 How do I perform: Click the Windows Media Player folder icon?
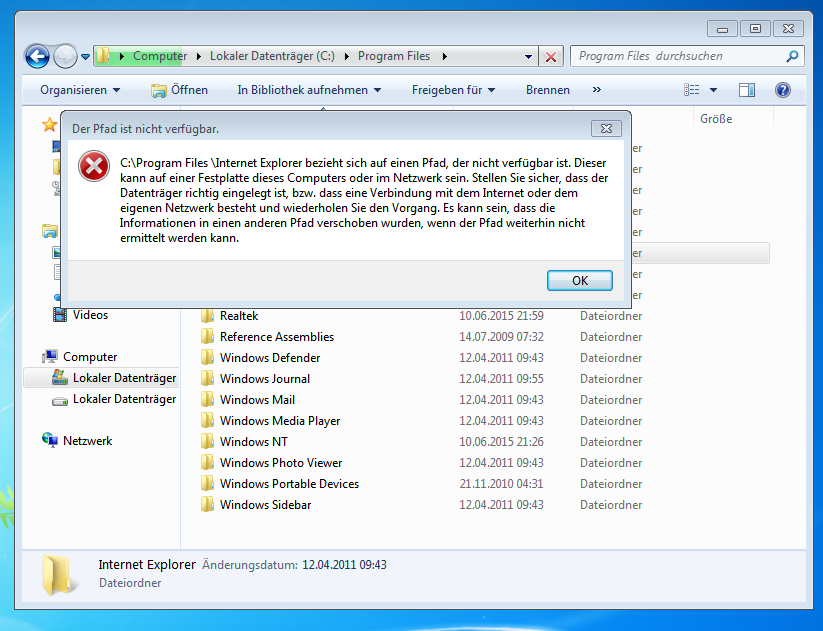point(207,420)
